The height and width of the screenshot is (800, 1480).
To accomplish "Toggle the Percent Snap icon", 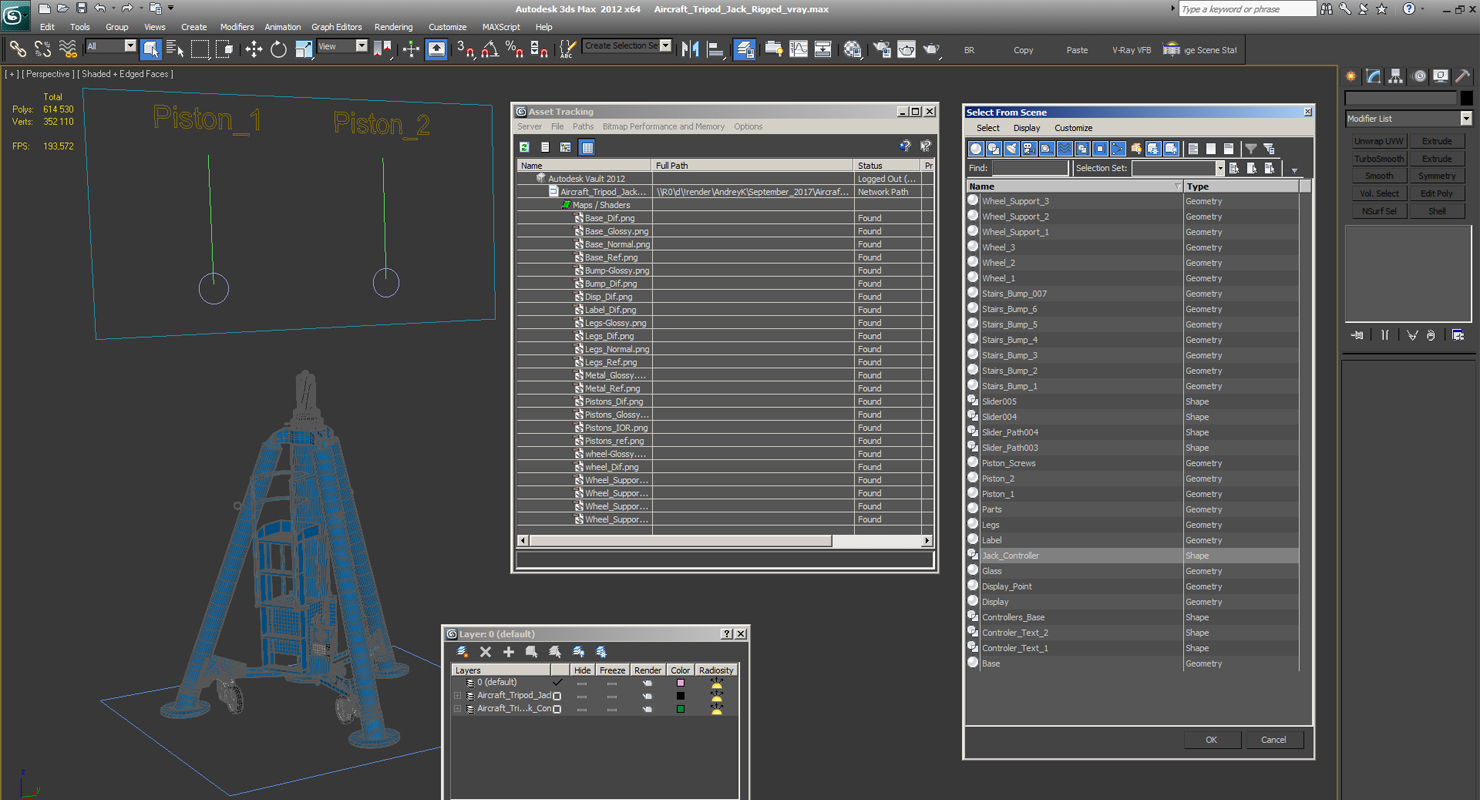I will [x=514, y=49].
